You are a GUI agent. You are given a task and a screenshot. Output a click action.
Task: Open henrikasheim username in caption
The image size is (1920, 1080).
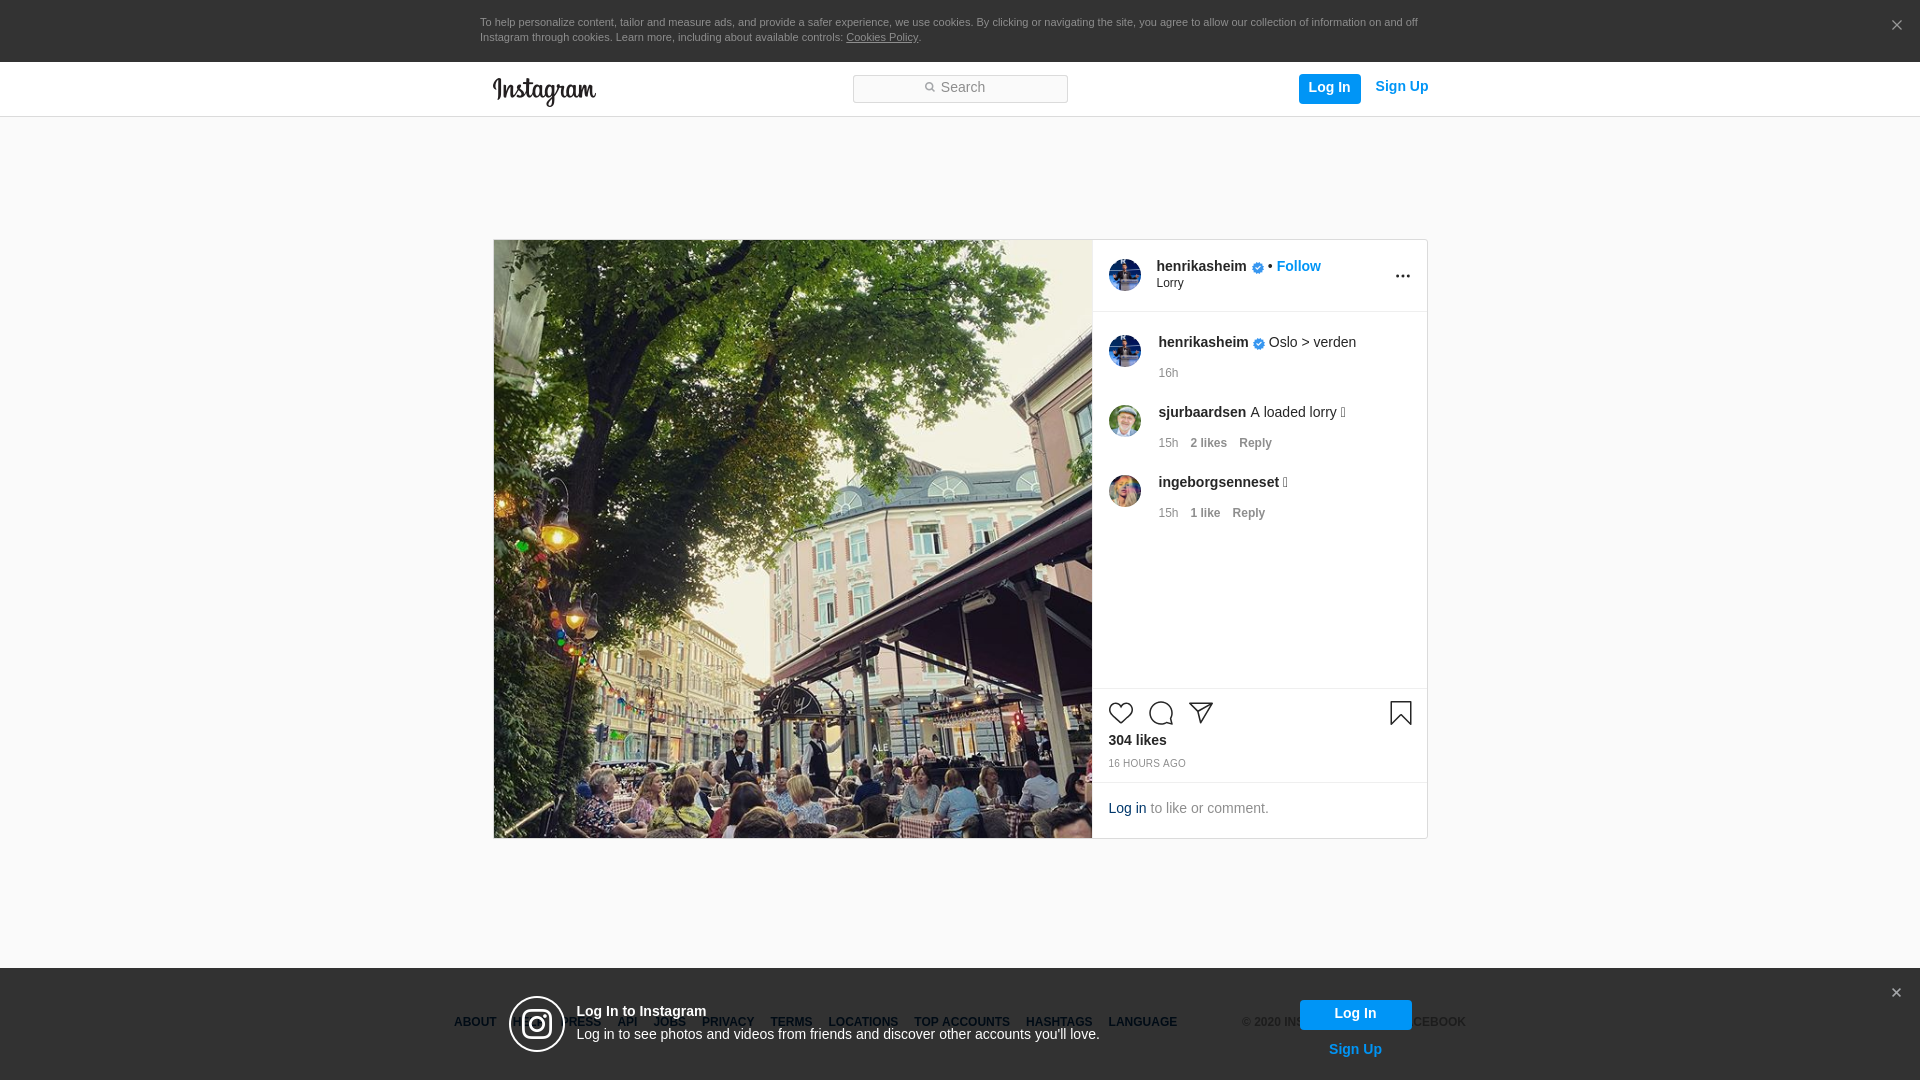click(x=1203, y=342)
